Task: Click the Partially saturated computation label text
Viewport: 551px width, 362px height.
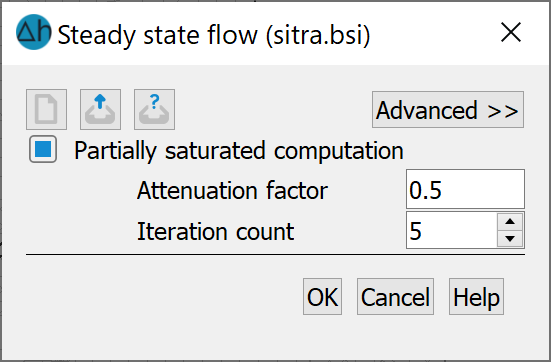Action: (x=239, y=150)
